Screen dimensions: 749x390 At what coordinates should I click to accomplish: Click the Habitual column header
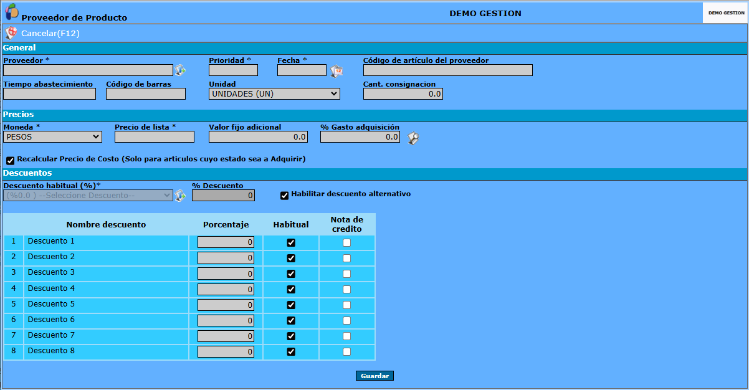pos(291,225)
